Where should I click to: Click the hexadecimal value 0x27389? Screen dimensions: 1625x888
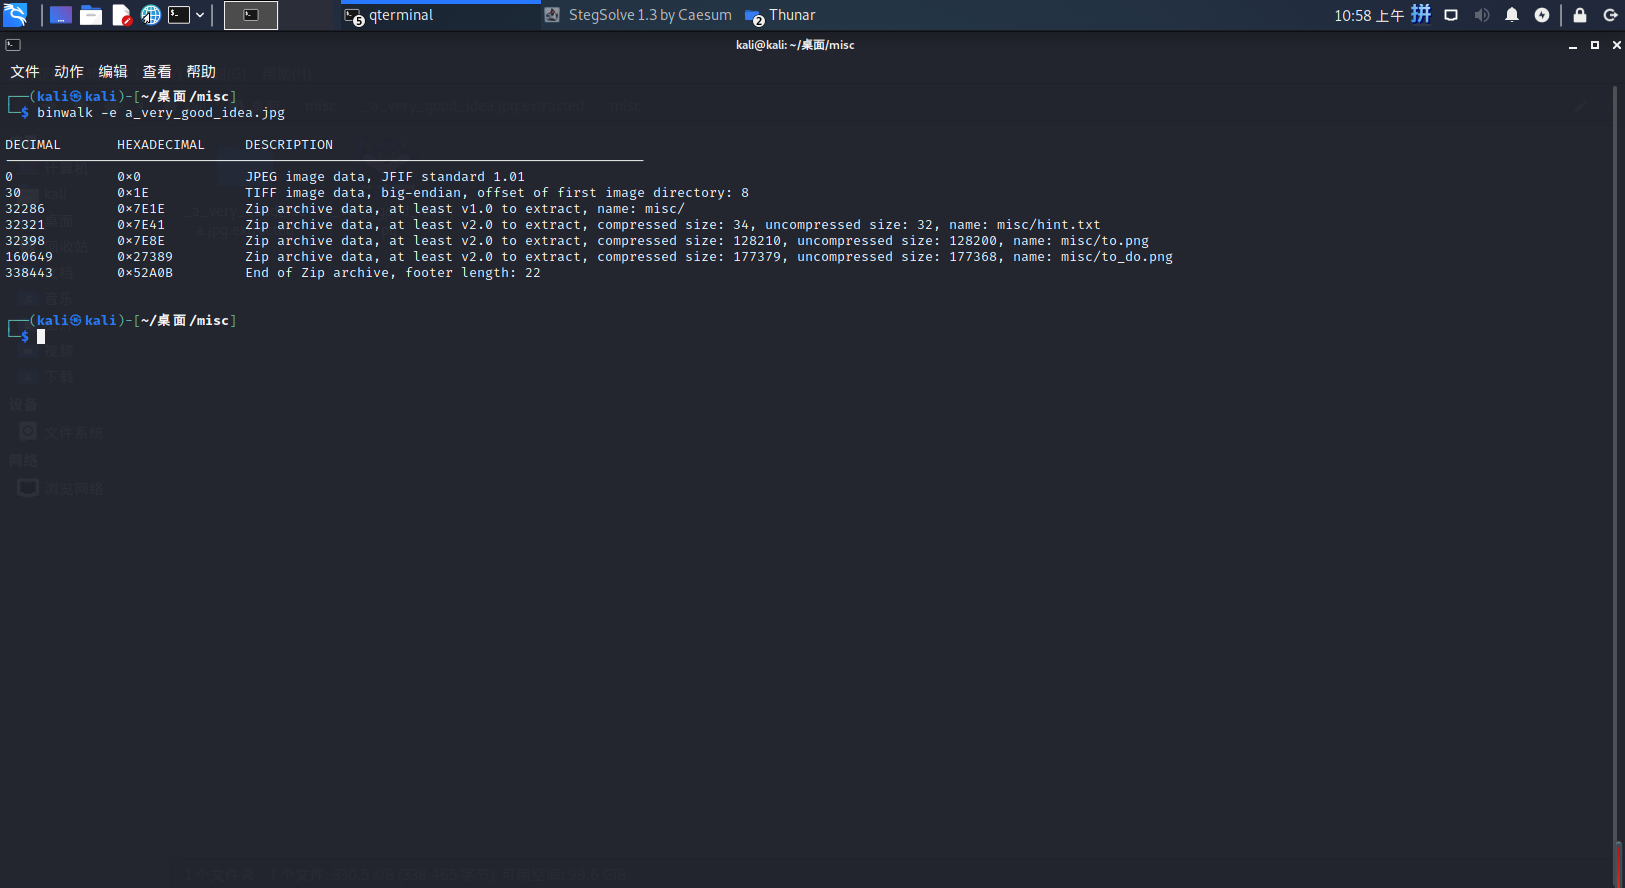point(145,257)
